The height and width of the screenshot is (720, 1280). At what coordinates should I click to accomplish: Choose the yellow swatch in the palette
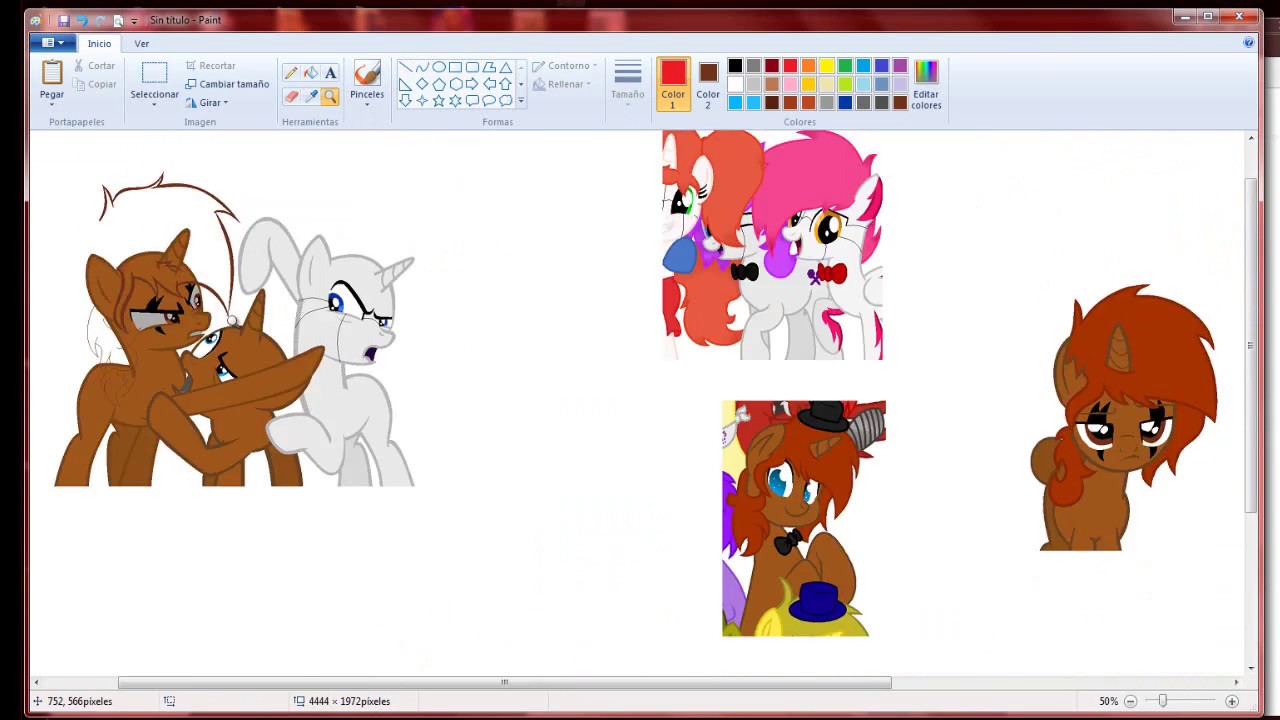pos(827,66)
